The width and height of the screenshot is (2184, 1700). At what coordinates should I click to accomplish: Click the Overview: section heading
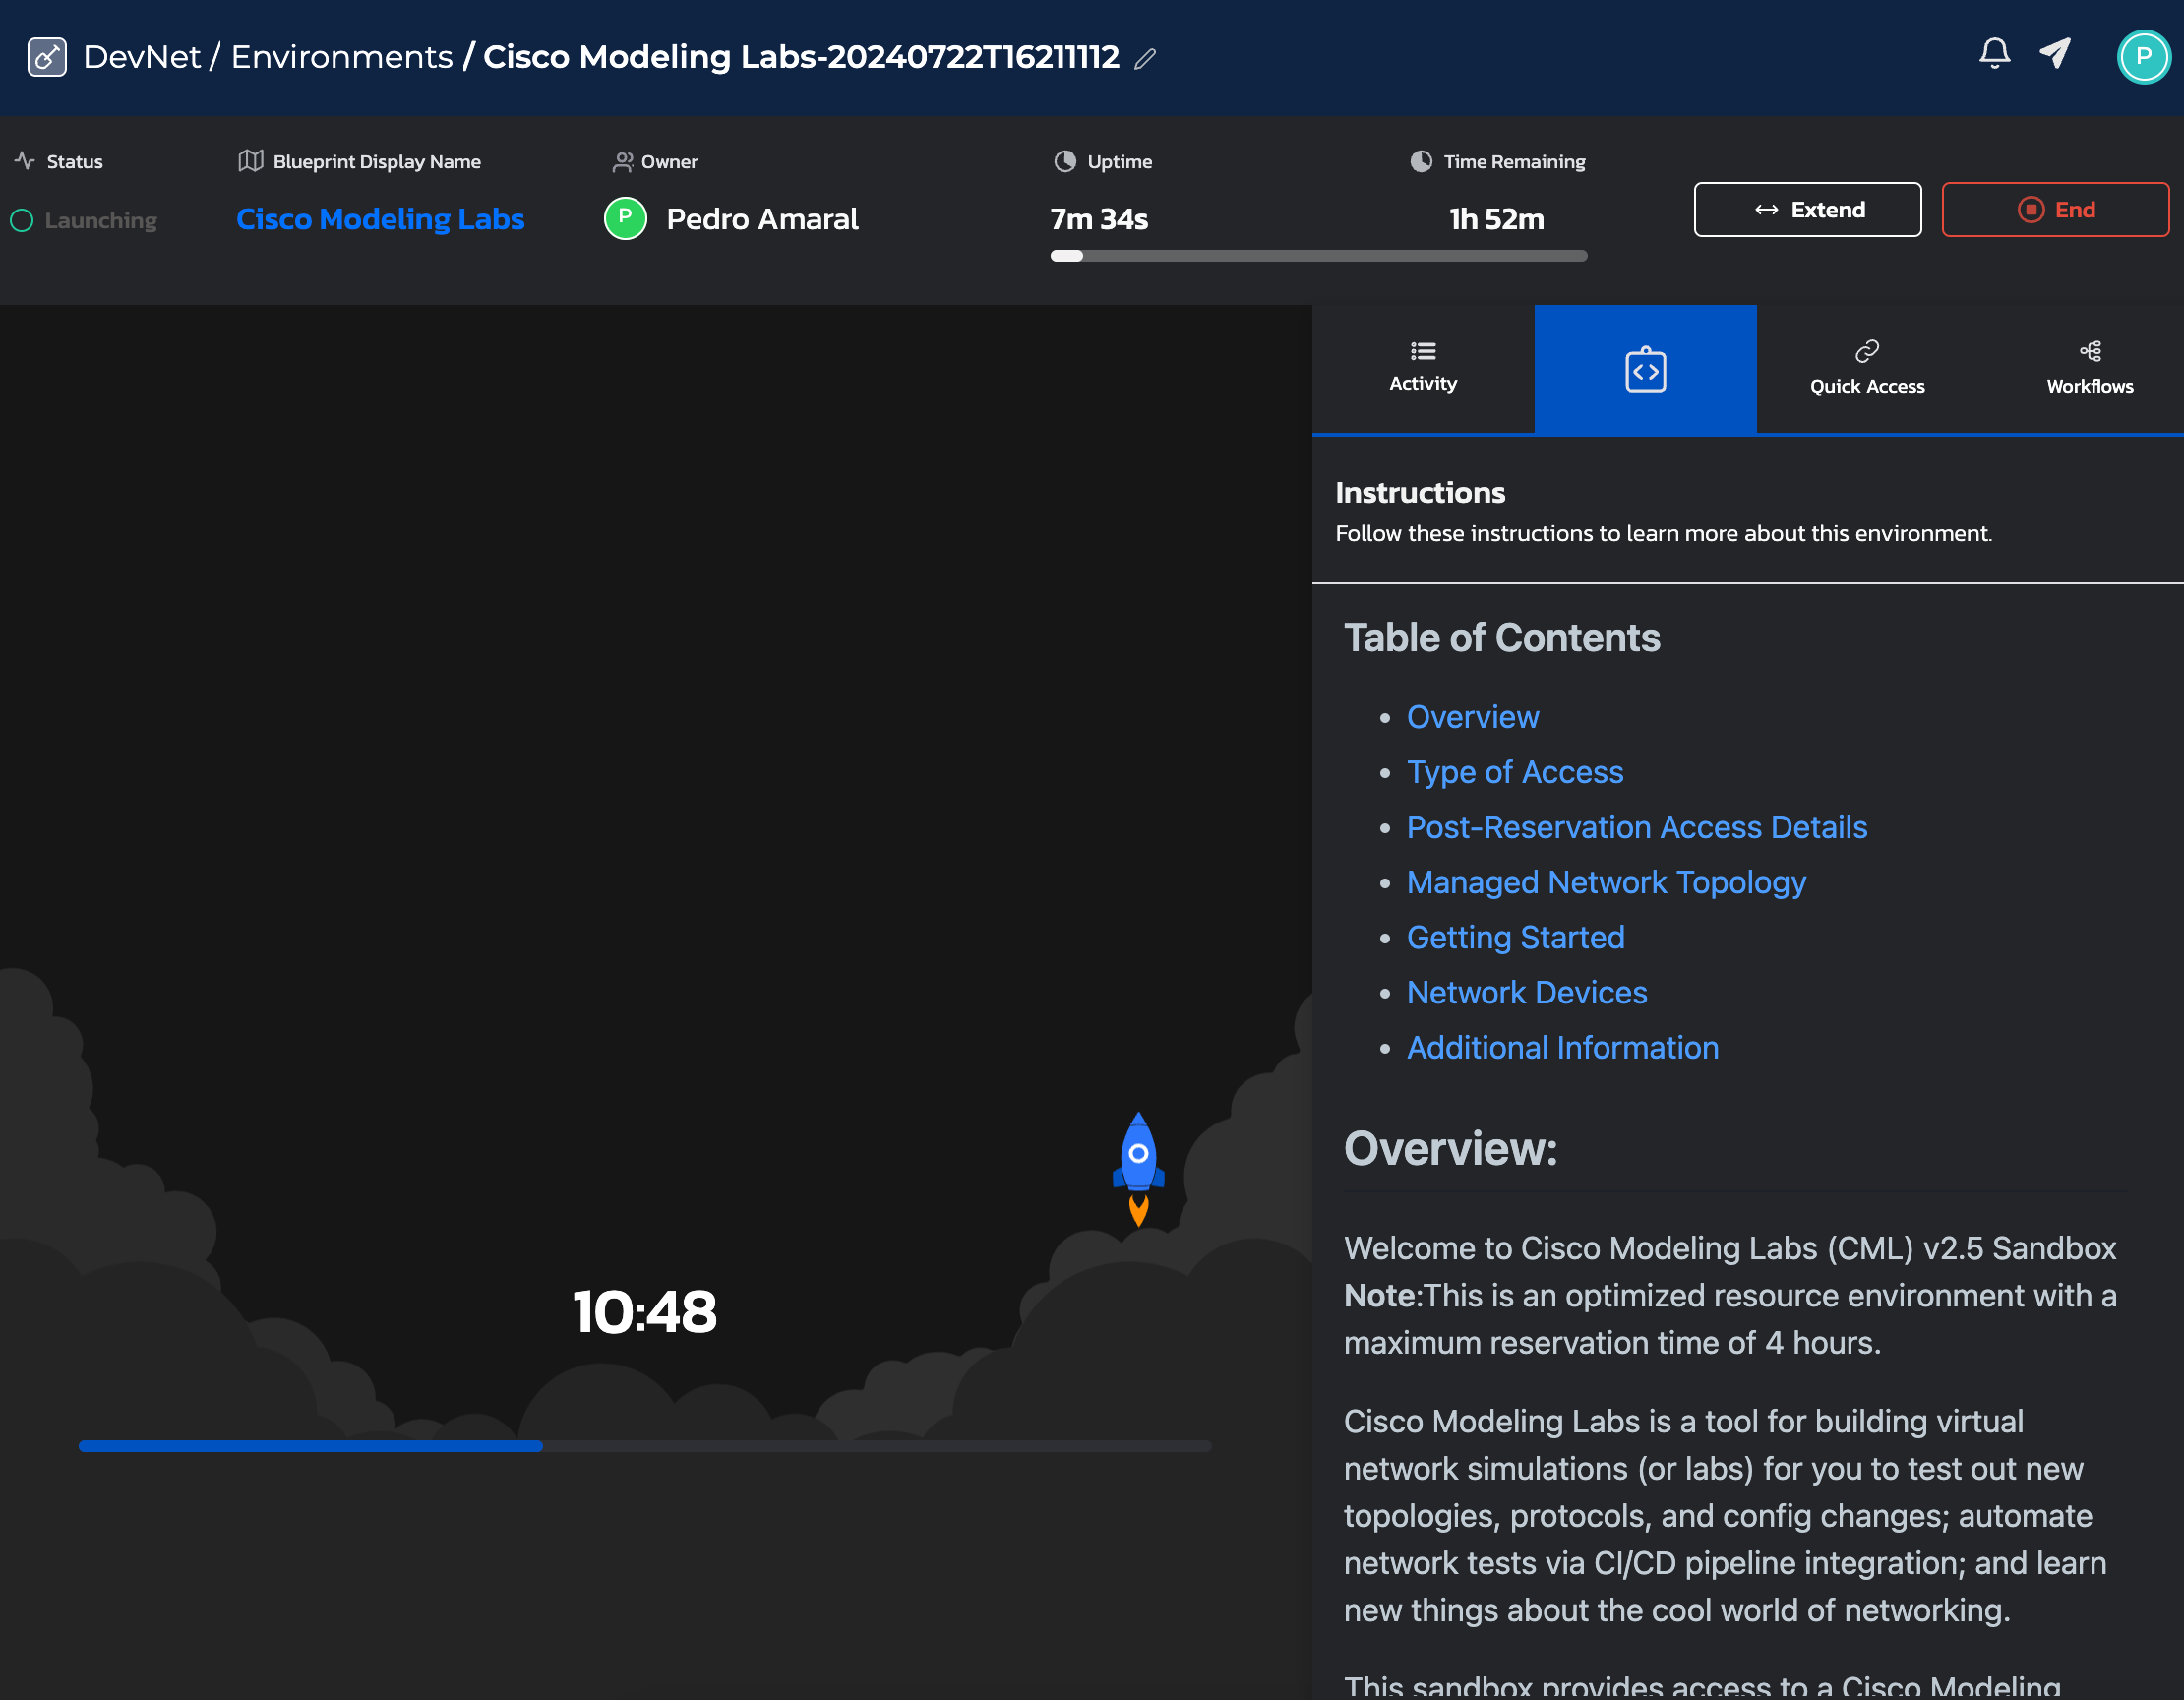[1451, 1148]
